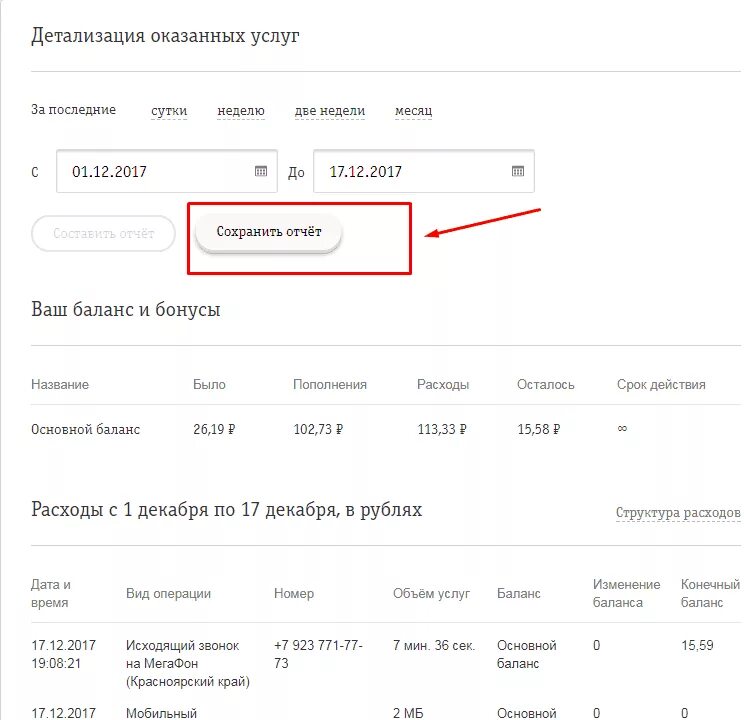Click the 'Название' column header

coord(60,384)
